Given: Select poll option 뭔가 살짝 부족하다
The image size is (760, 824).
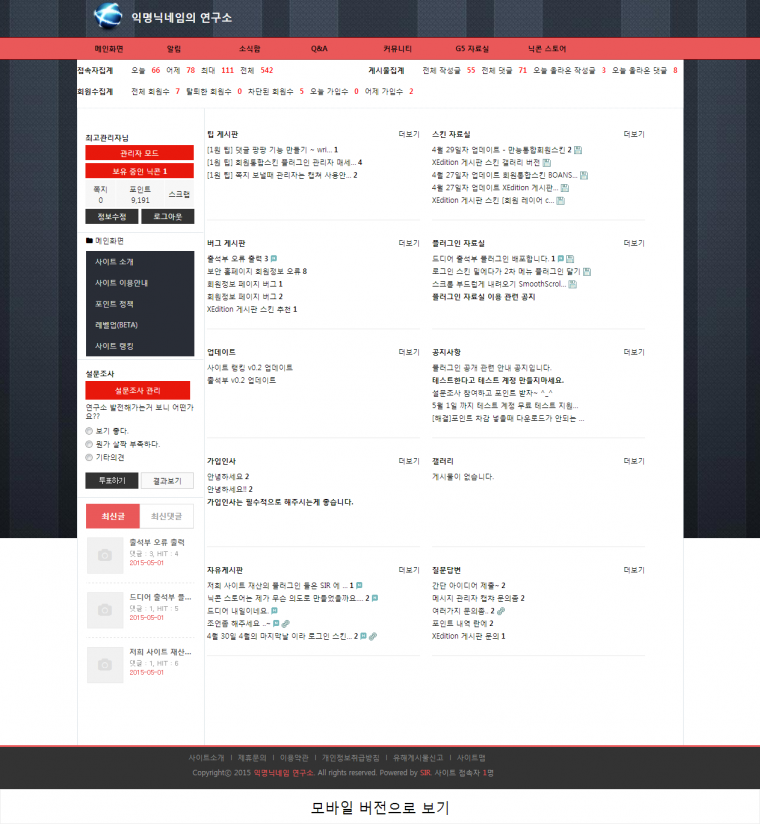Looking at the screenshot, I should (x=89, y=444).
